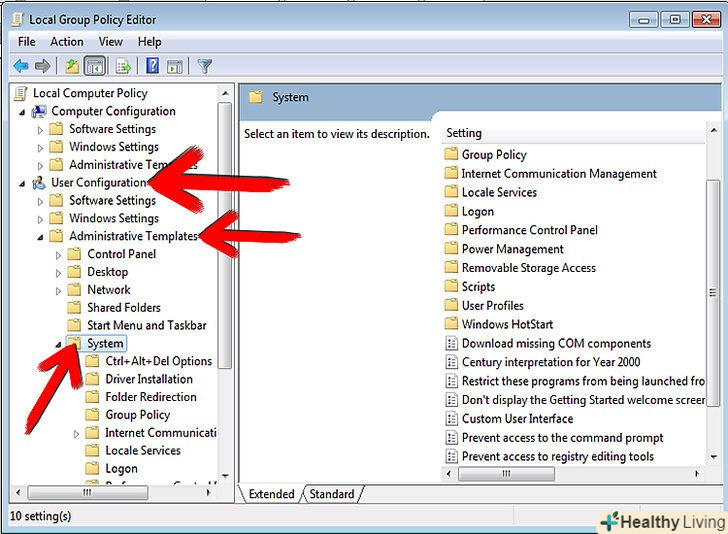The image size is (728, 534).
Task: Switch to the Standard tab
Action: [332, 494]
